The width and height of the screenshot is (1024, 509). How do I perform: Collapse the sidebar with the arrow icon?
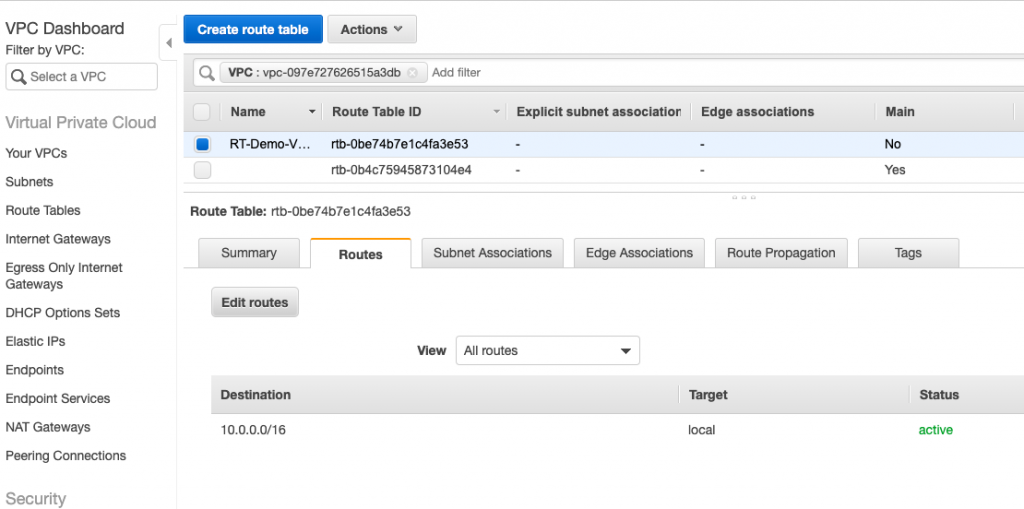[168, 42]
